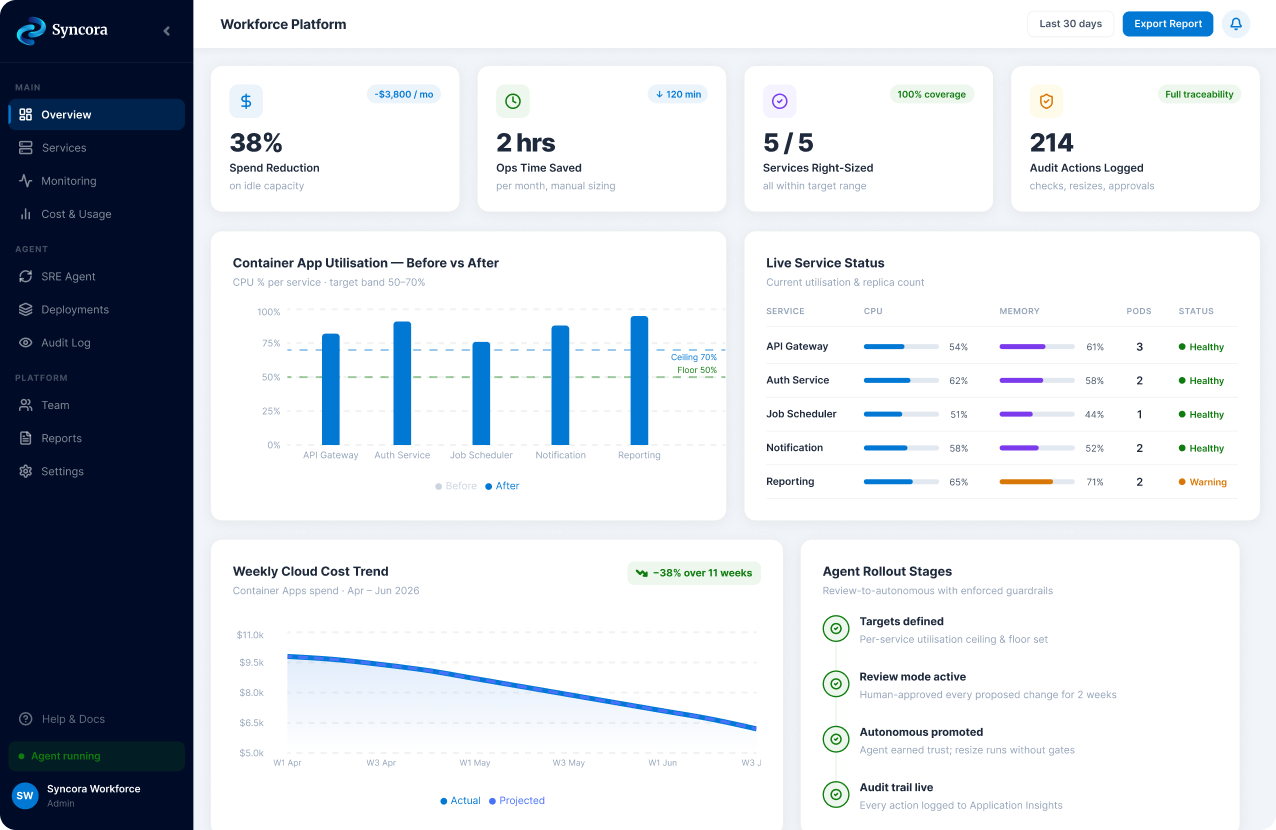Click the 100% coverage badge
The width and height of the screenshot is (1276, 830).
tap(932, 94)
